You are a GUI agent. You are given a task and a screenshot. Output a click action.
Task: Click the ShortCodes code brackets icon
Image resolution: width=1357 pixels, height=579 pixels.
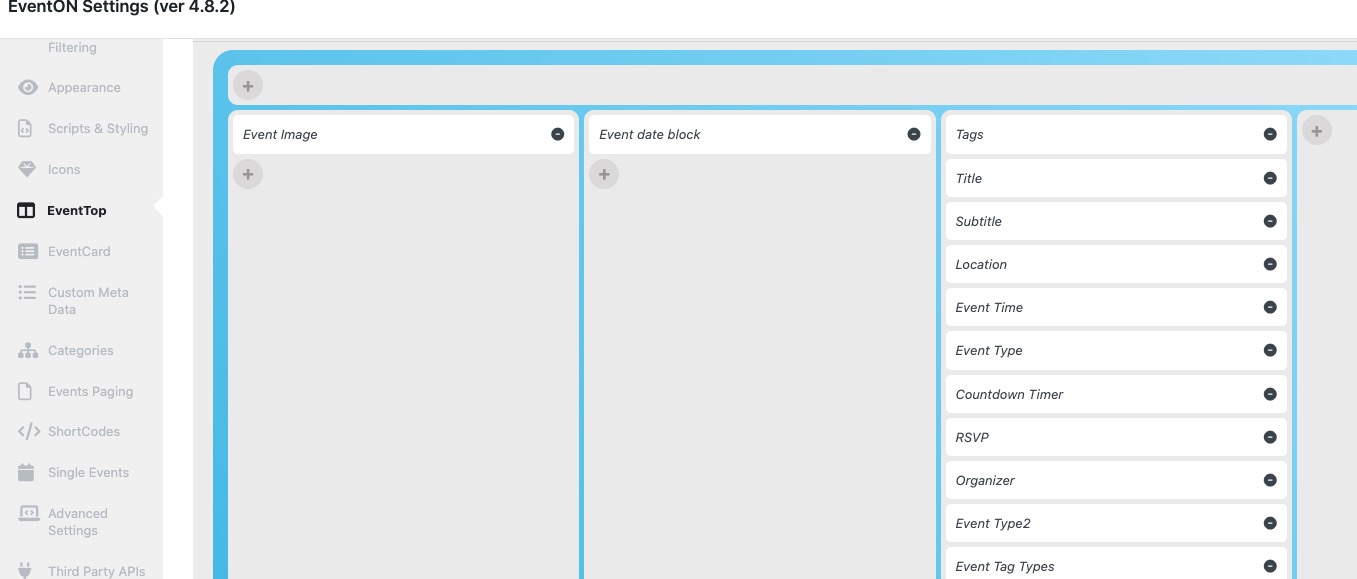tap(28, 432)
